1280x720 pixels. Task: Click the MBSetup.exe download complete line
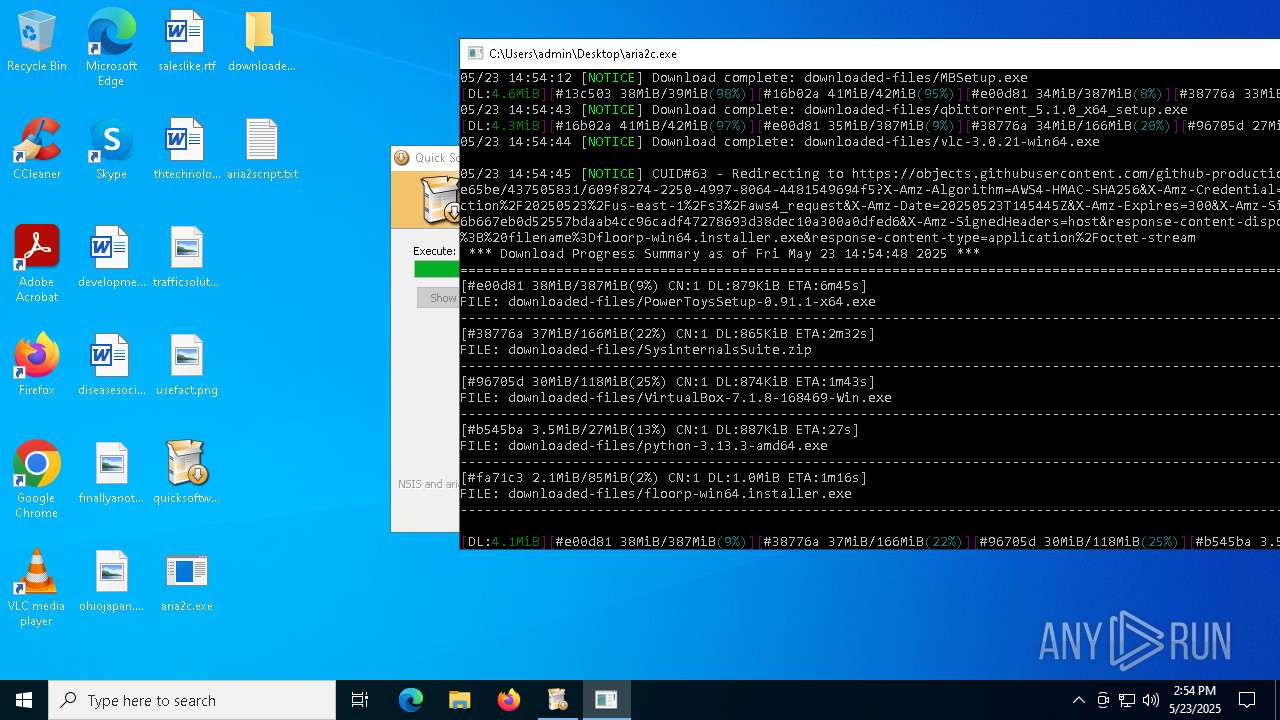point(743,77)
